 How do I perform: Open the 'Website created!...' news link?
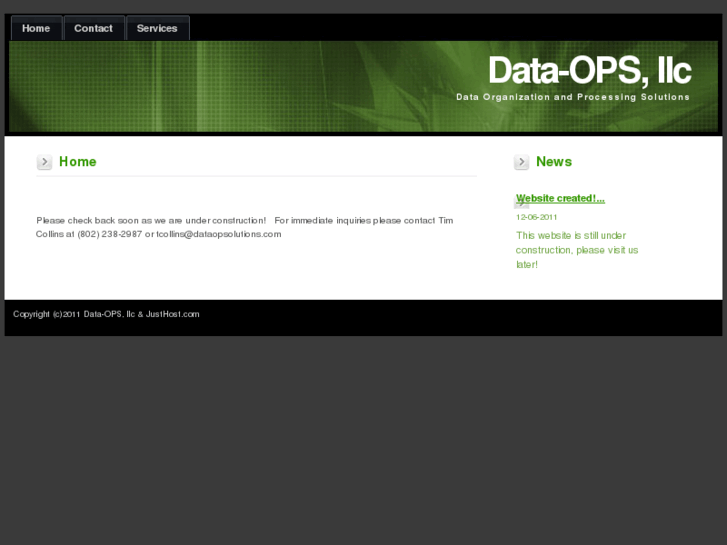(560, 199)
